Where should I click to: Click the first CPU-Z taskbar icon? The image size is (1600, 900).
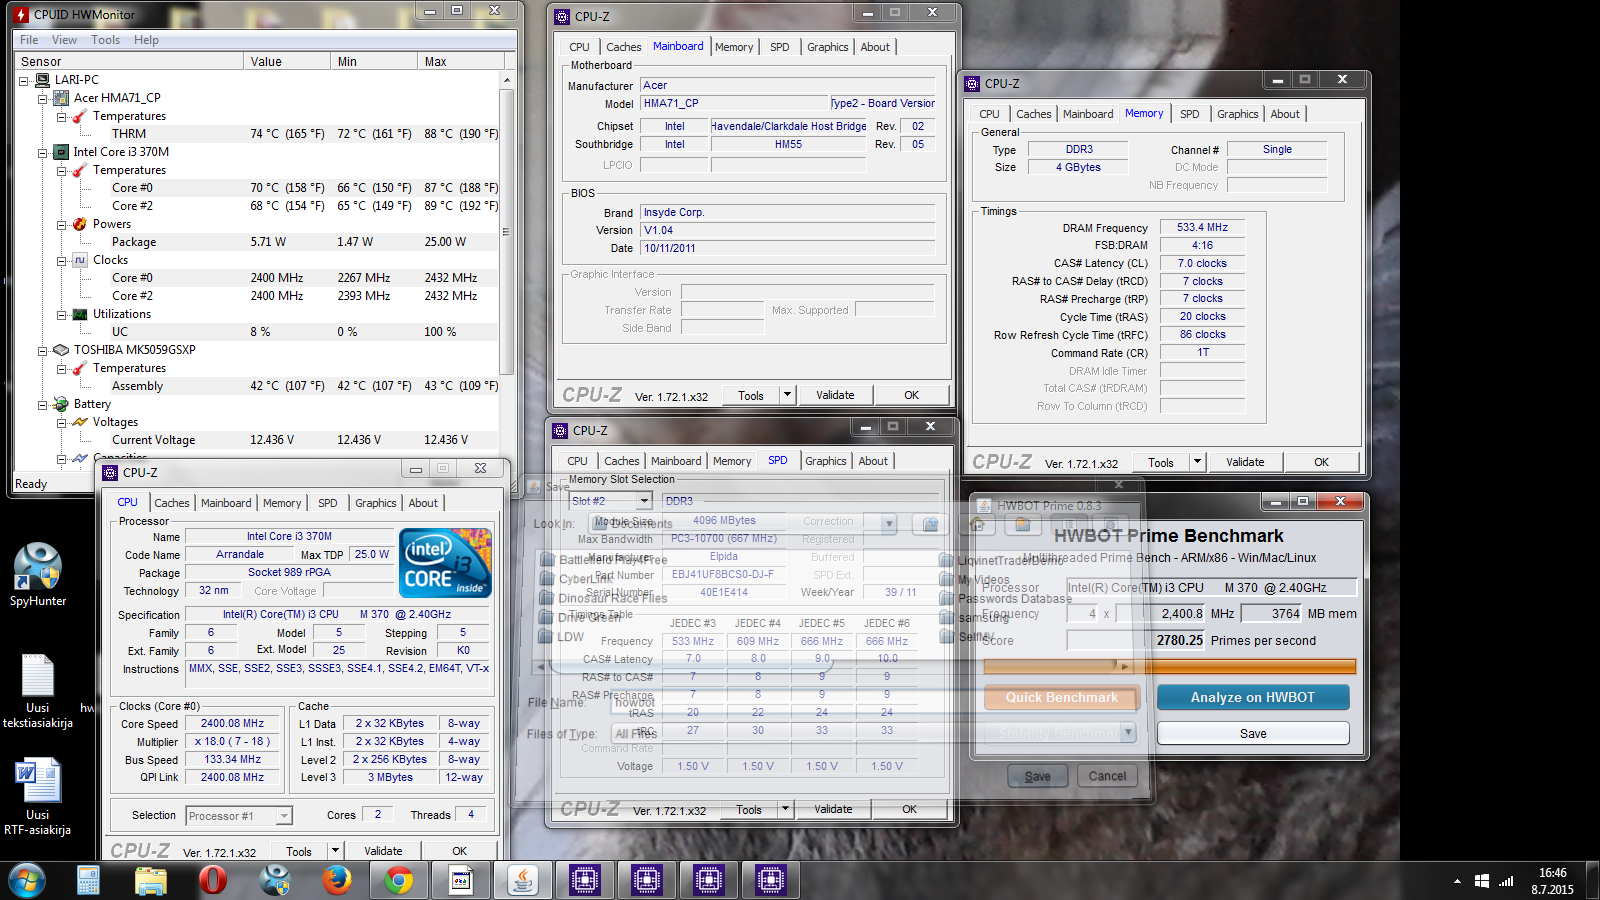coord(584,880)
